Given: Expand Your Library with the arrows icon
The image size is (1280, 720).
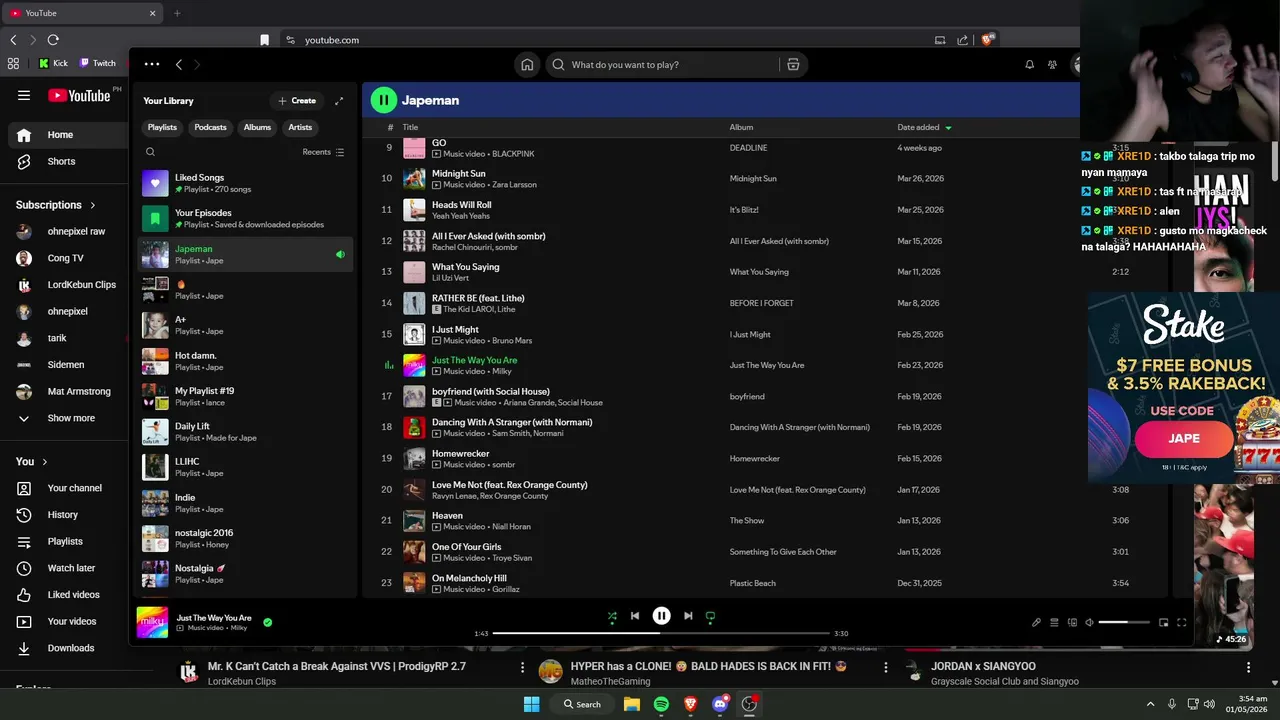Looking at the screenshot, I should pyautogui.click(x=339, y=101).
